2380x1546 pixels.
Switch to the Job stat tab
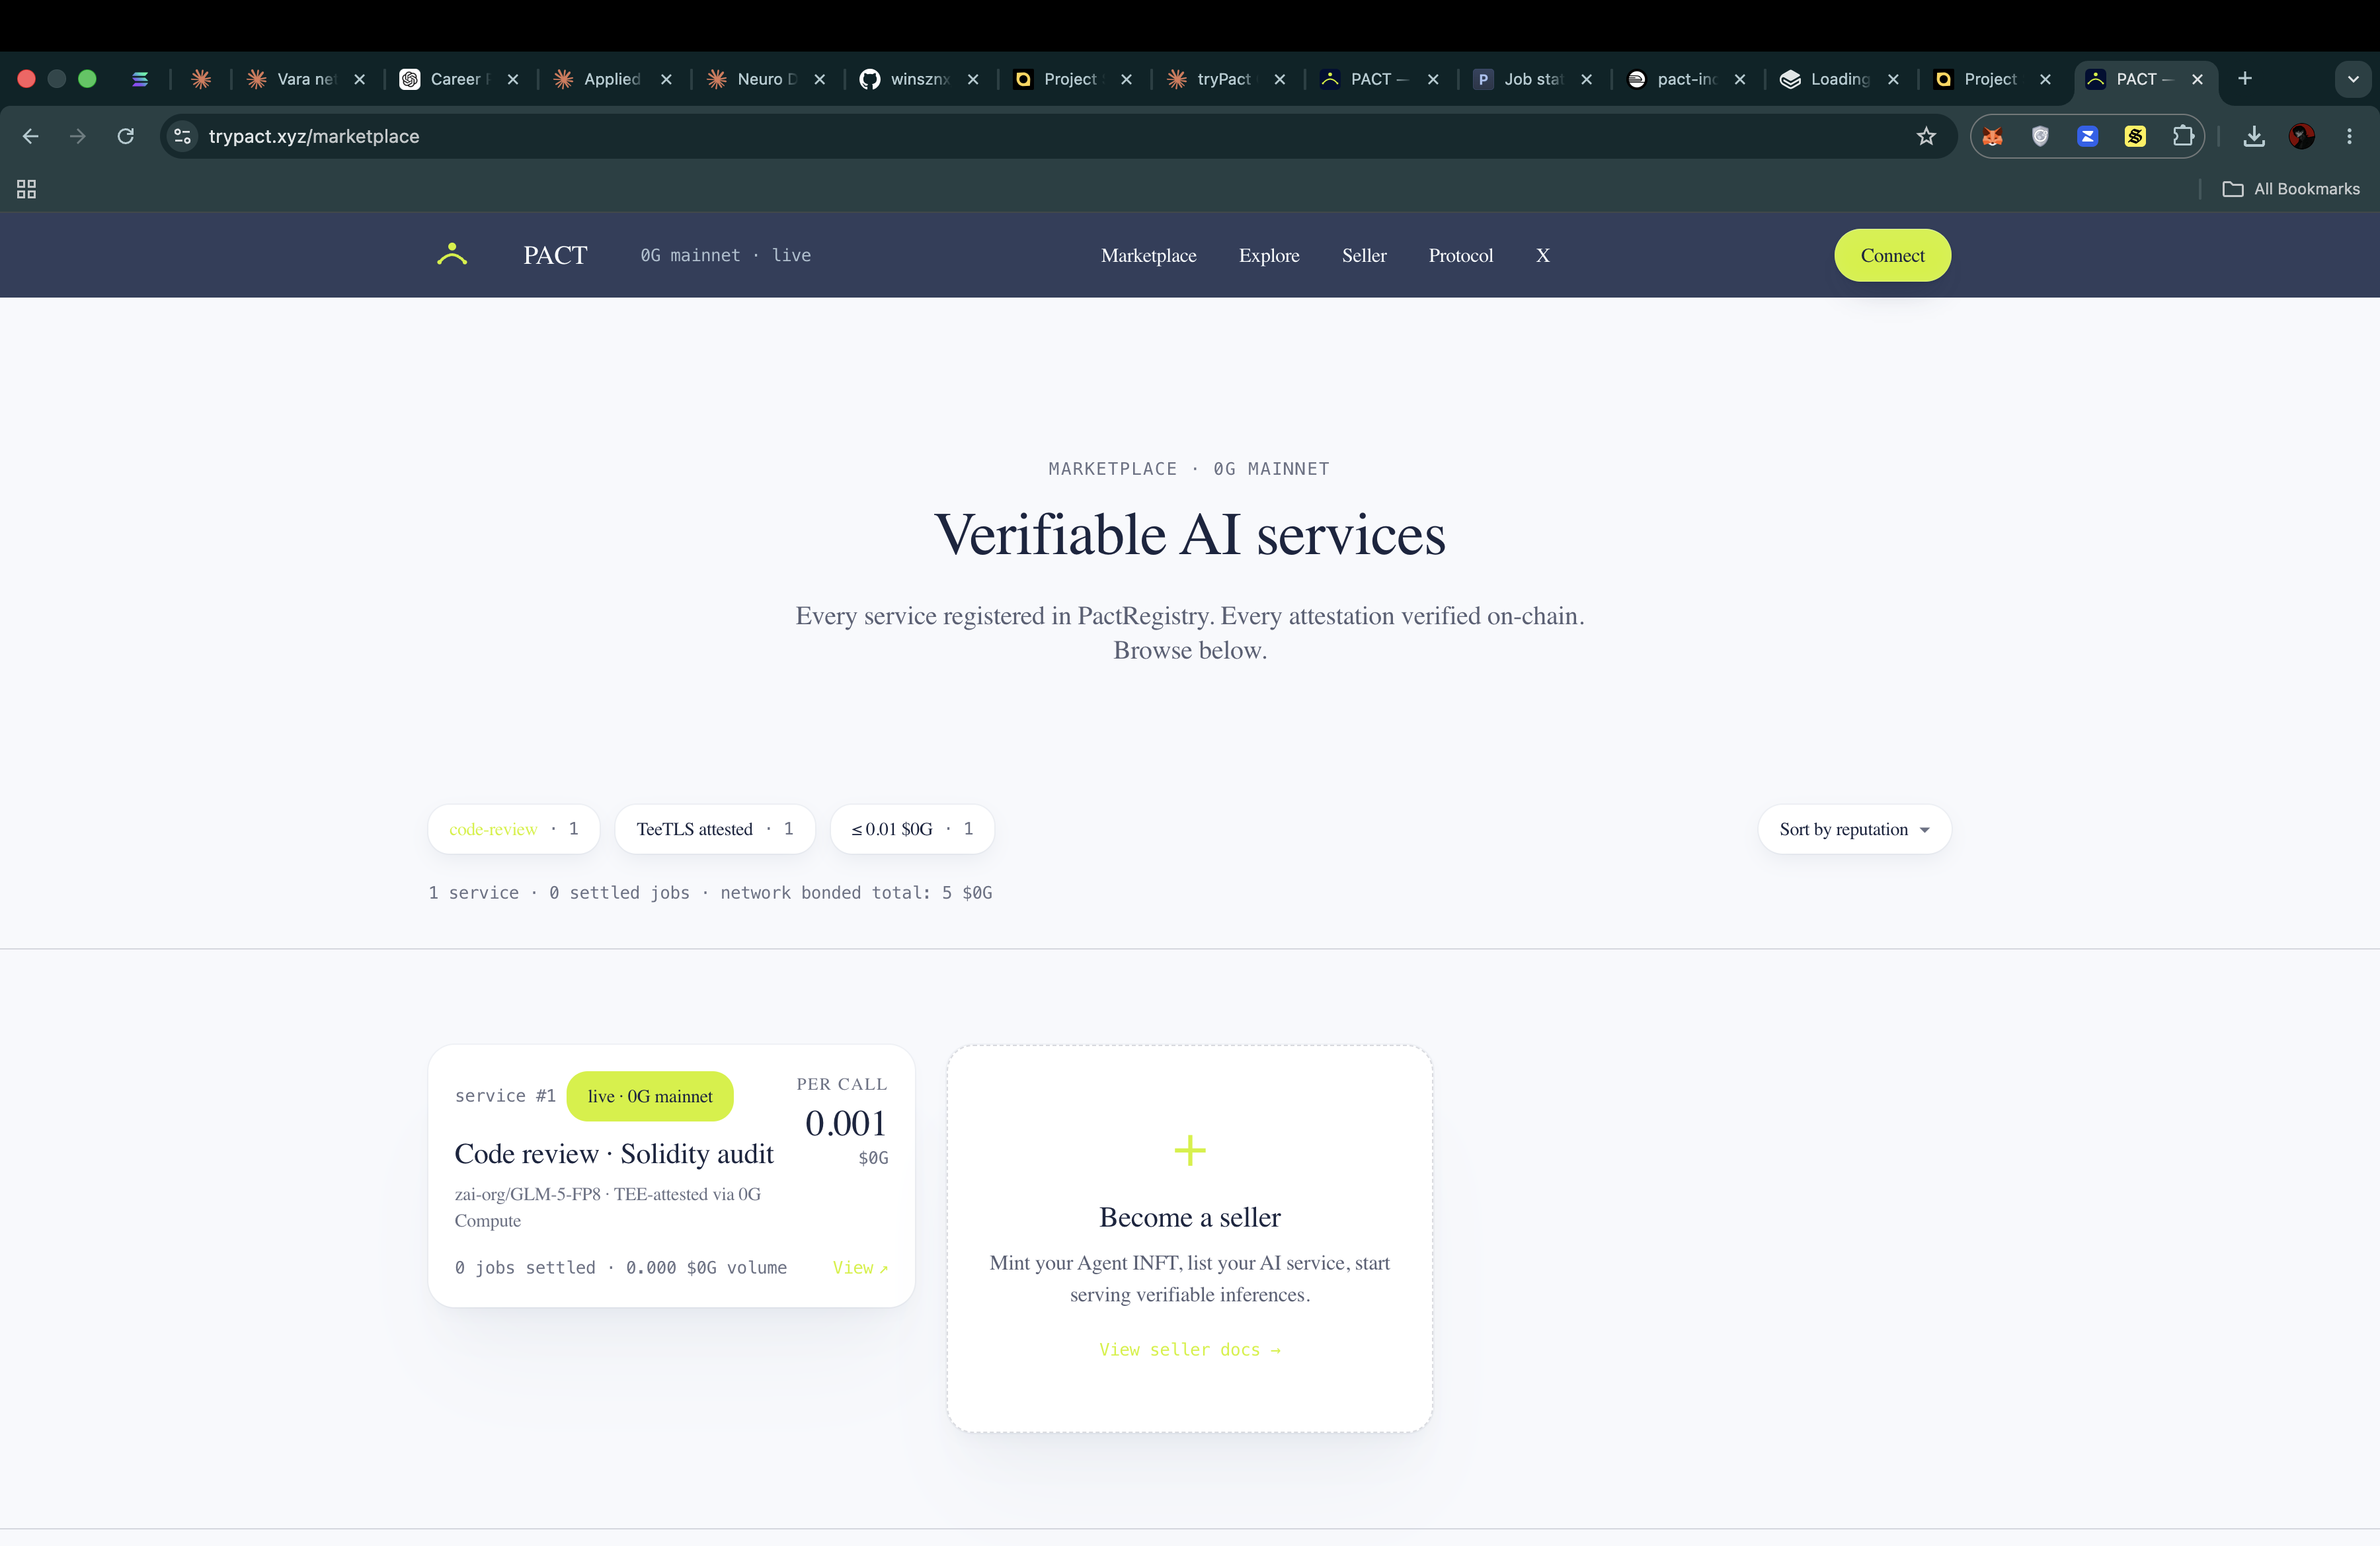[1534, 79]
